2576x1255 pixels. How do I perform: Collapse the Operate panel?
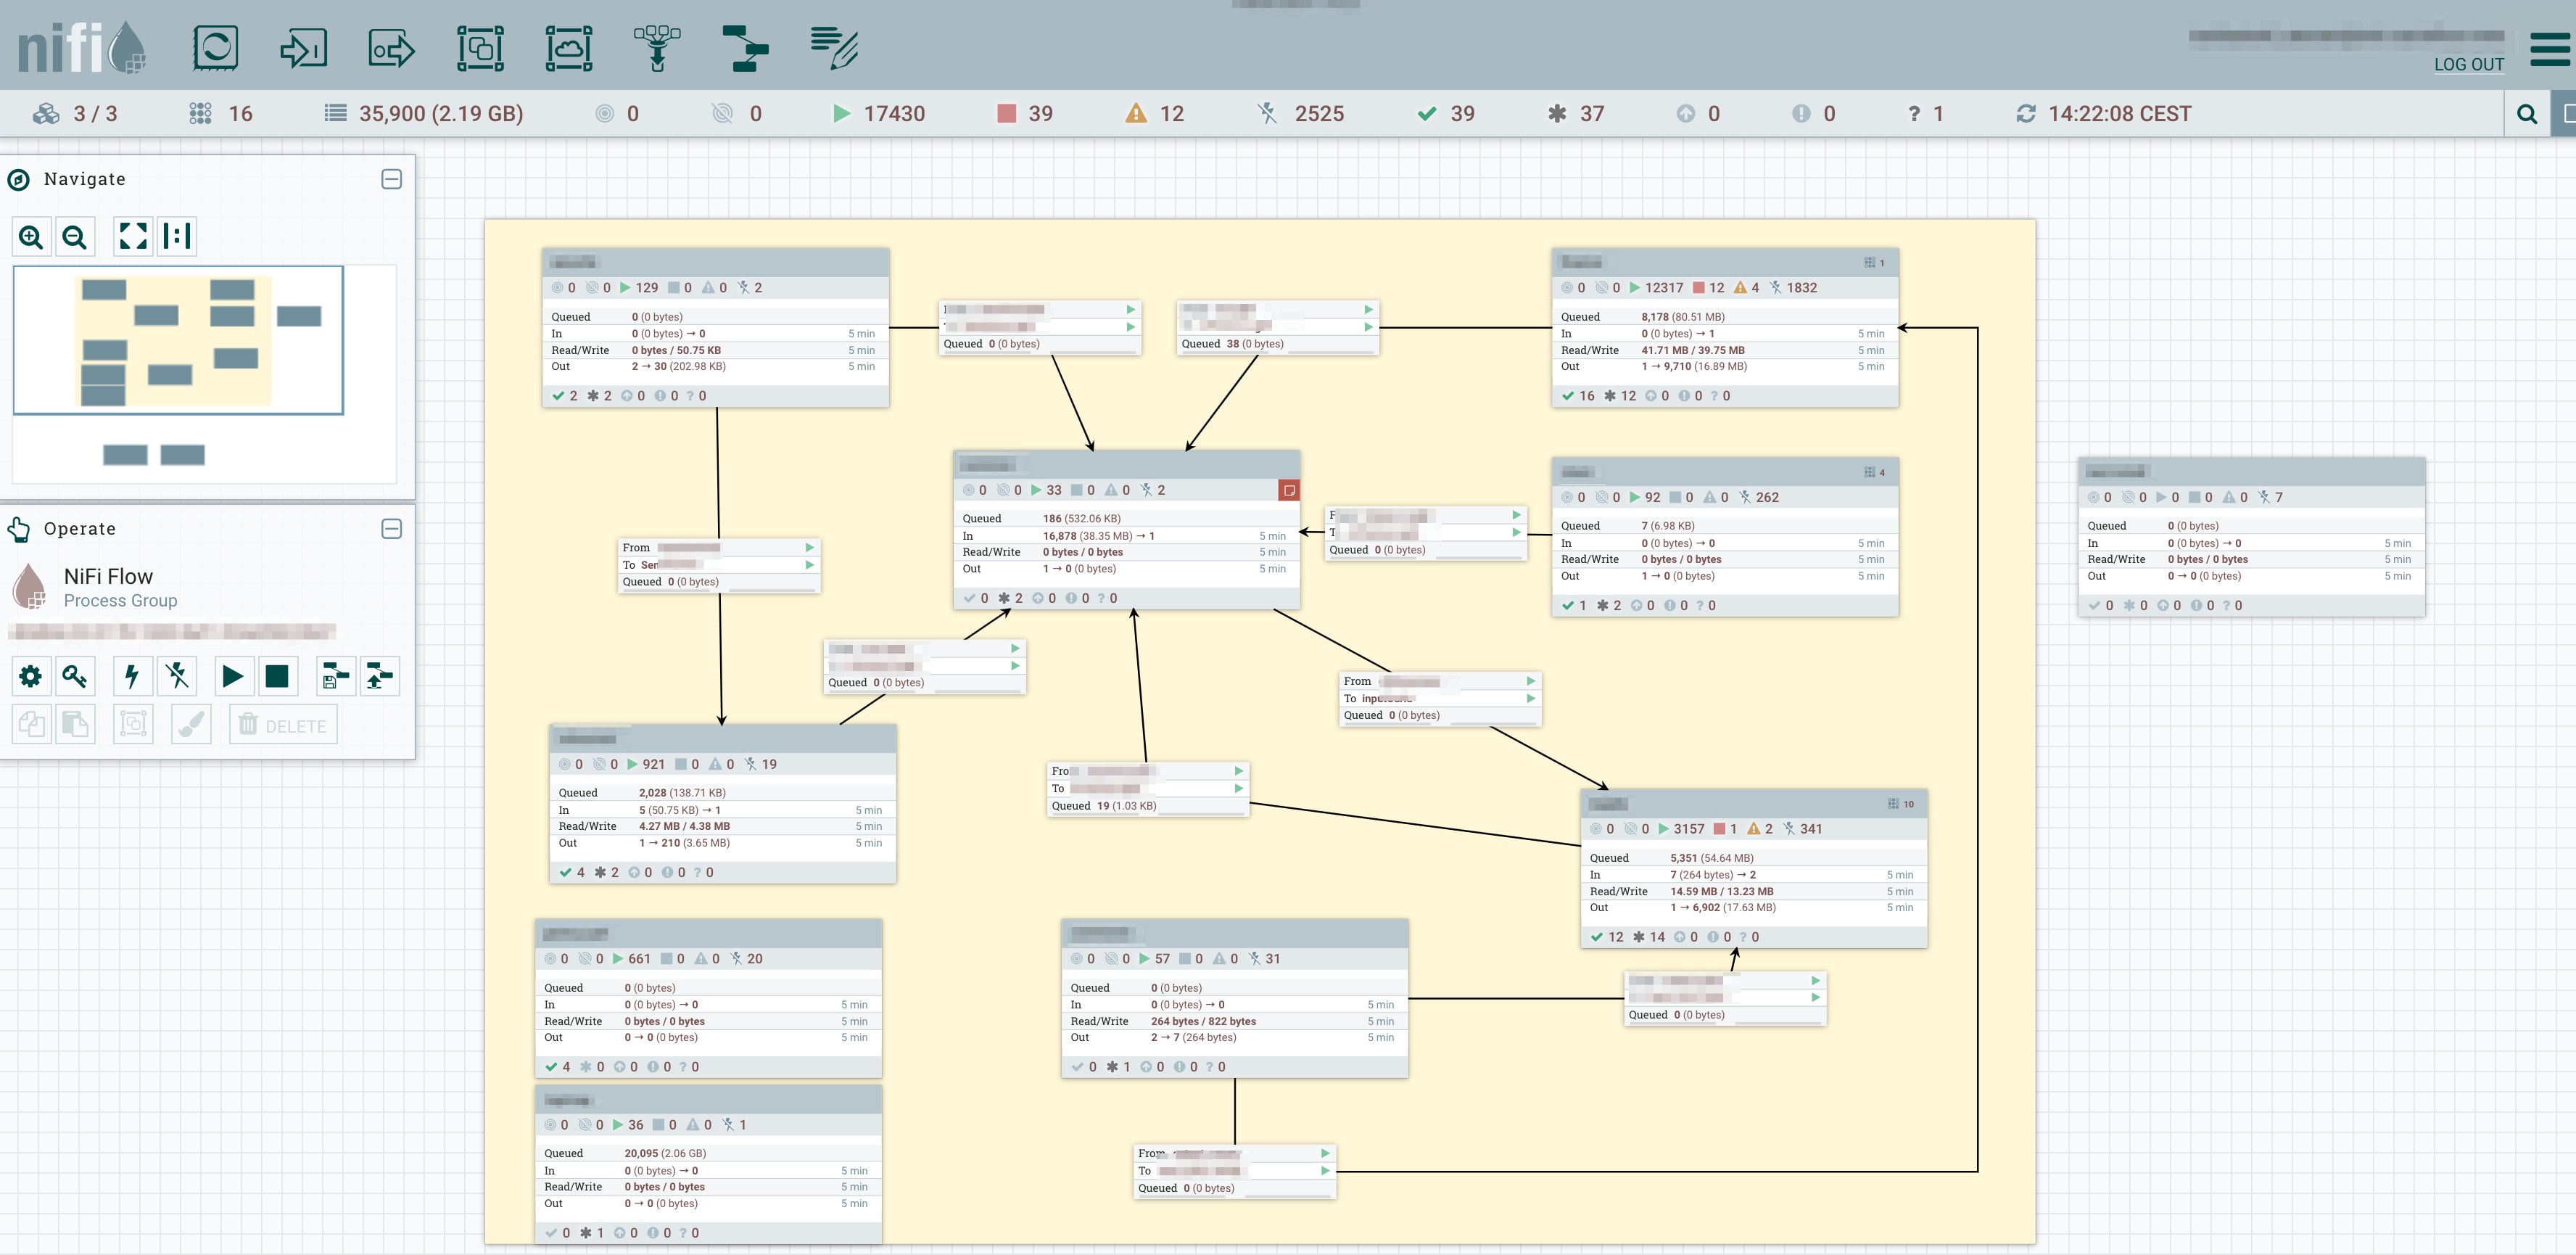(392, 529)
